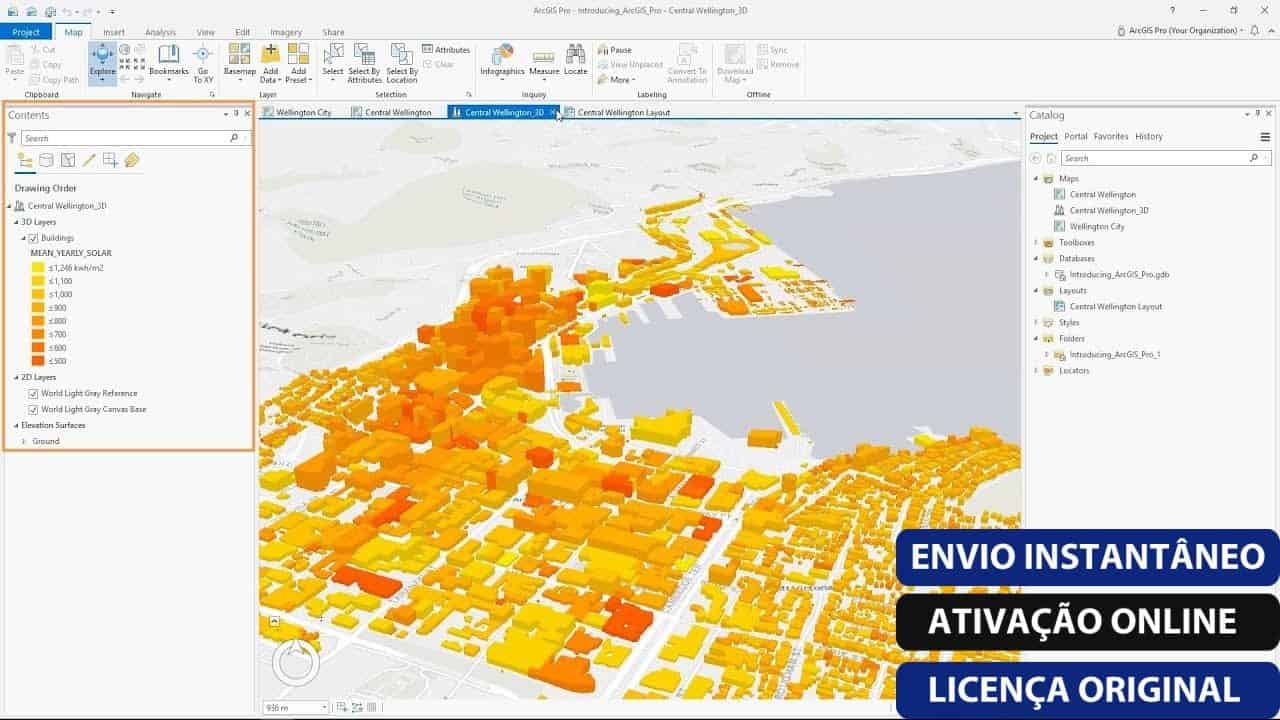This screenshot has width=1280, height=720.
Task: Switch to the Imagery ribbon tab
Action: click(286, 32)
